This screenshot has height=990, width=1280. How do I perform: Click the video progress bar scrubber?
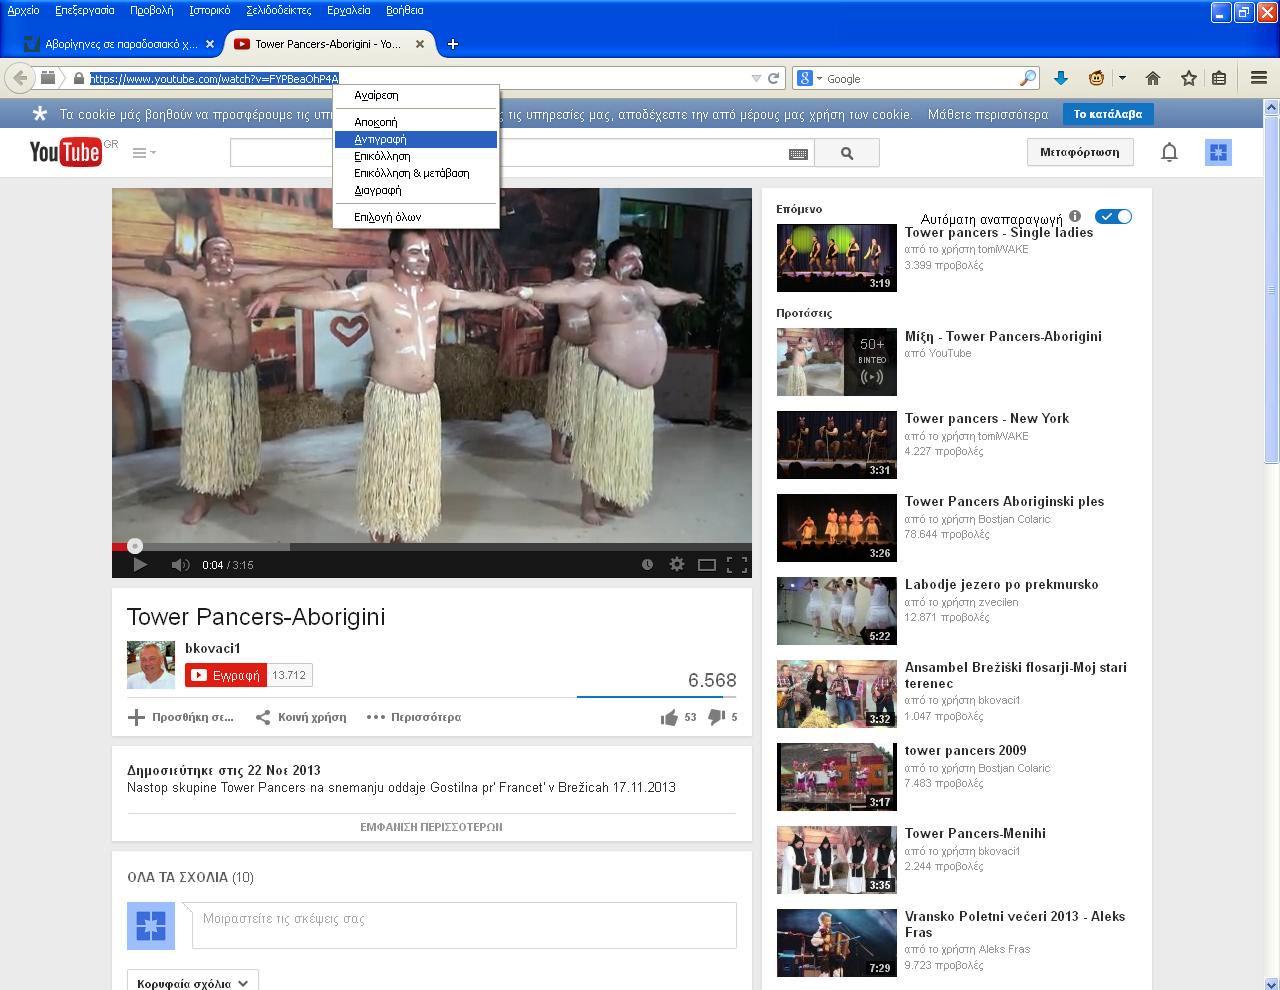tap(135, 546)
